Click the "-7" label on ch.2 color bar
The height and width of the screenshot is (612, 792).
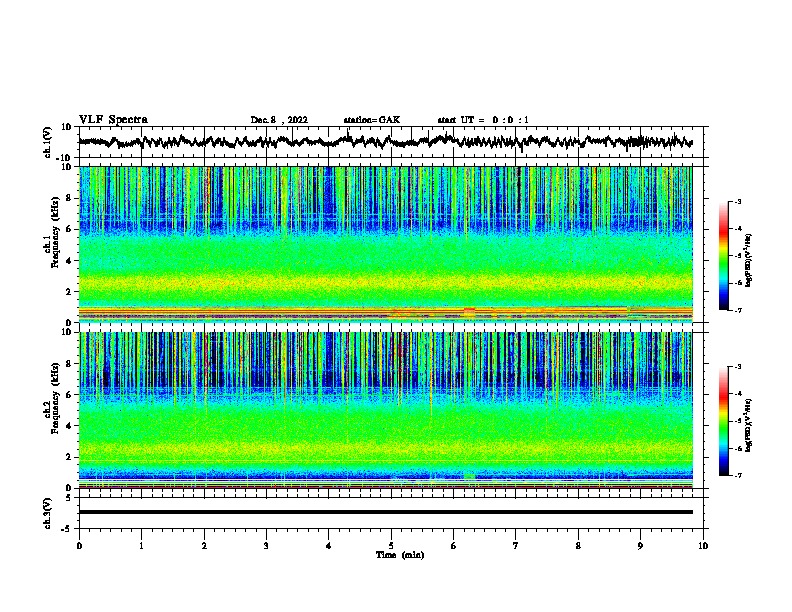point(737,475)
